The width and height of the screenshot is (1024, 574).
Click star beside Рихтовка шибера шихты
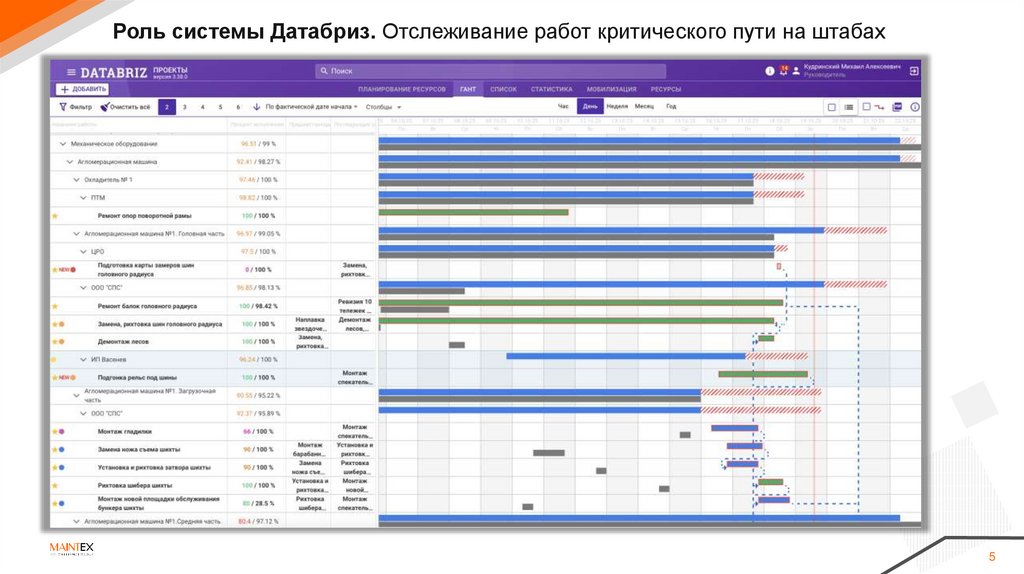click(x=55, y=485)
